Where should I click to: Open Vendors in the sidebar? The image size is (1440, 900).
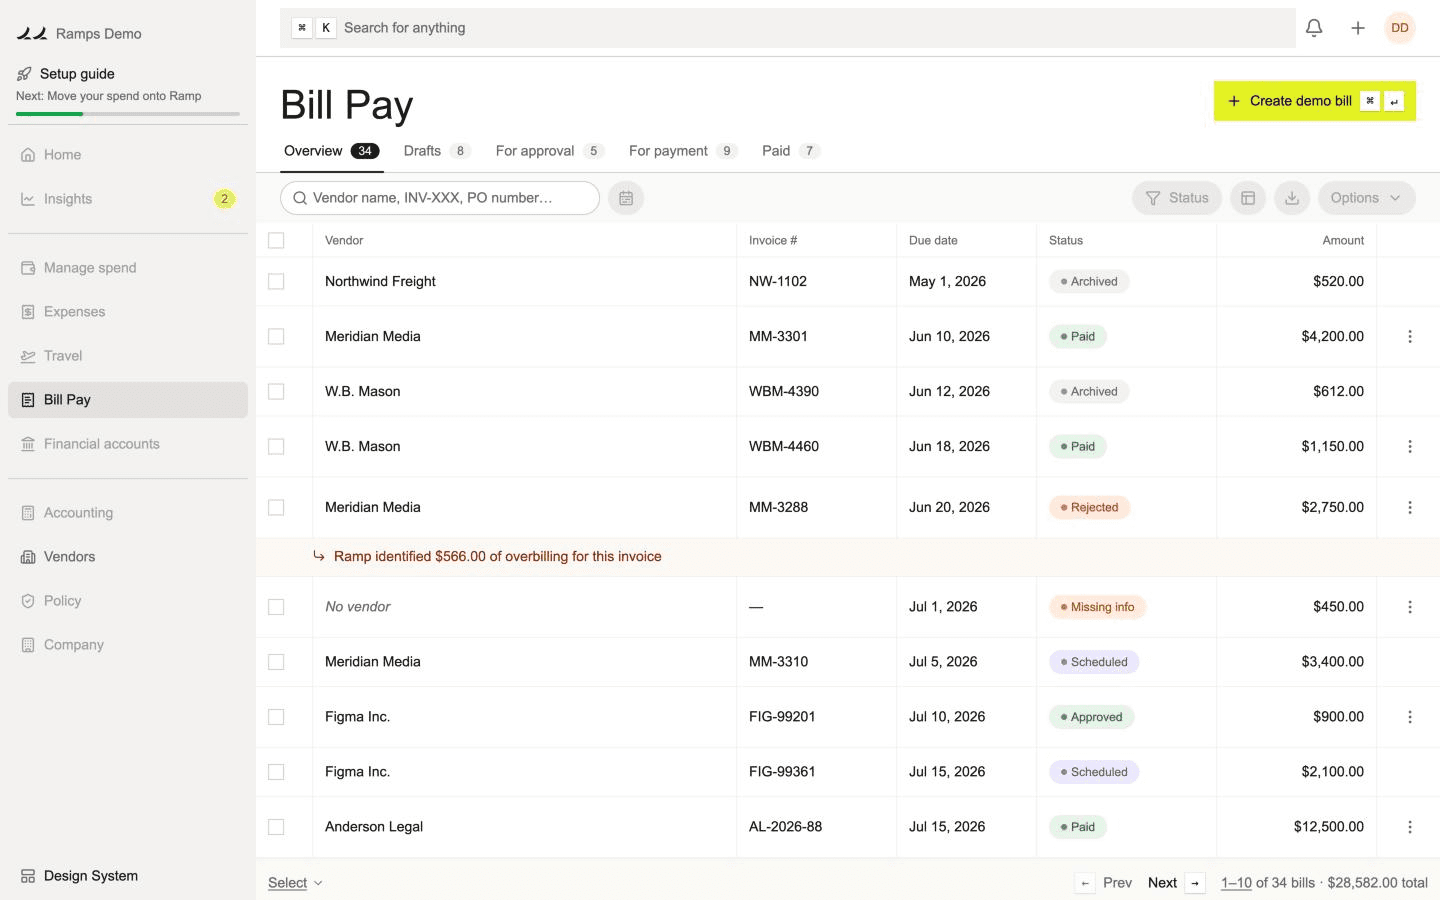coord(128,557)
